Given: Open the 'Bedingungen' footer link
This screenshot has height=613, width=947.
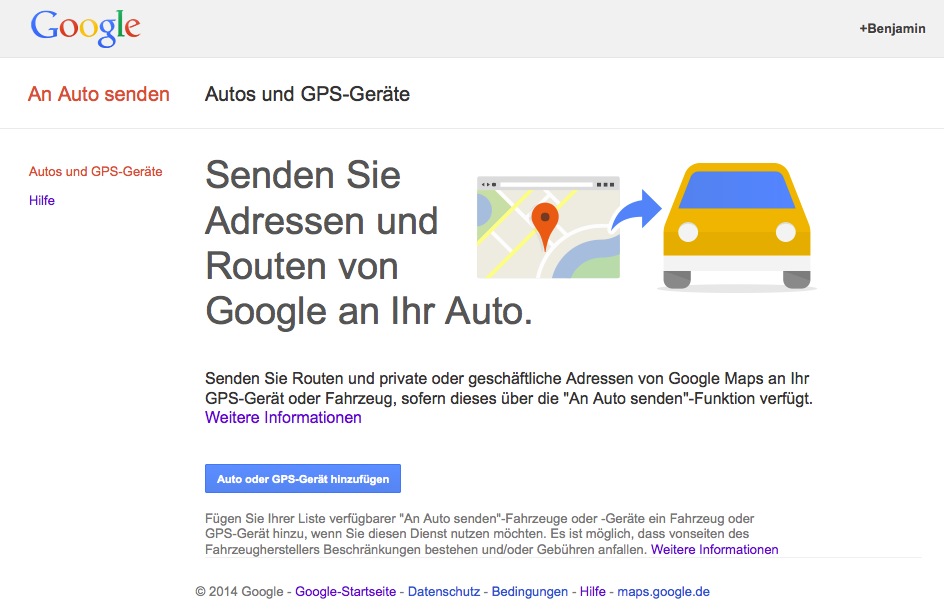Looking at the screenshot, I should click(529, 592).
